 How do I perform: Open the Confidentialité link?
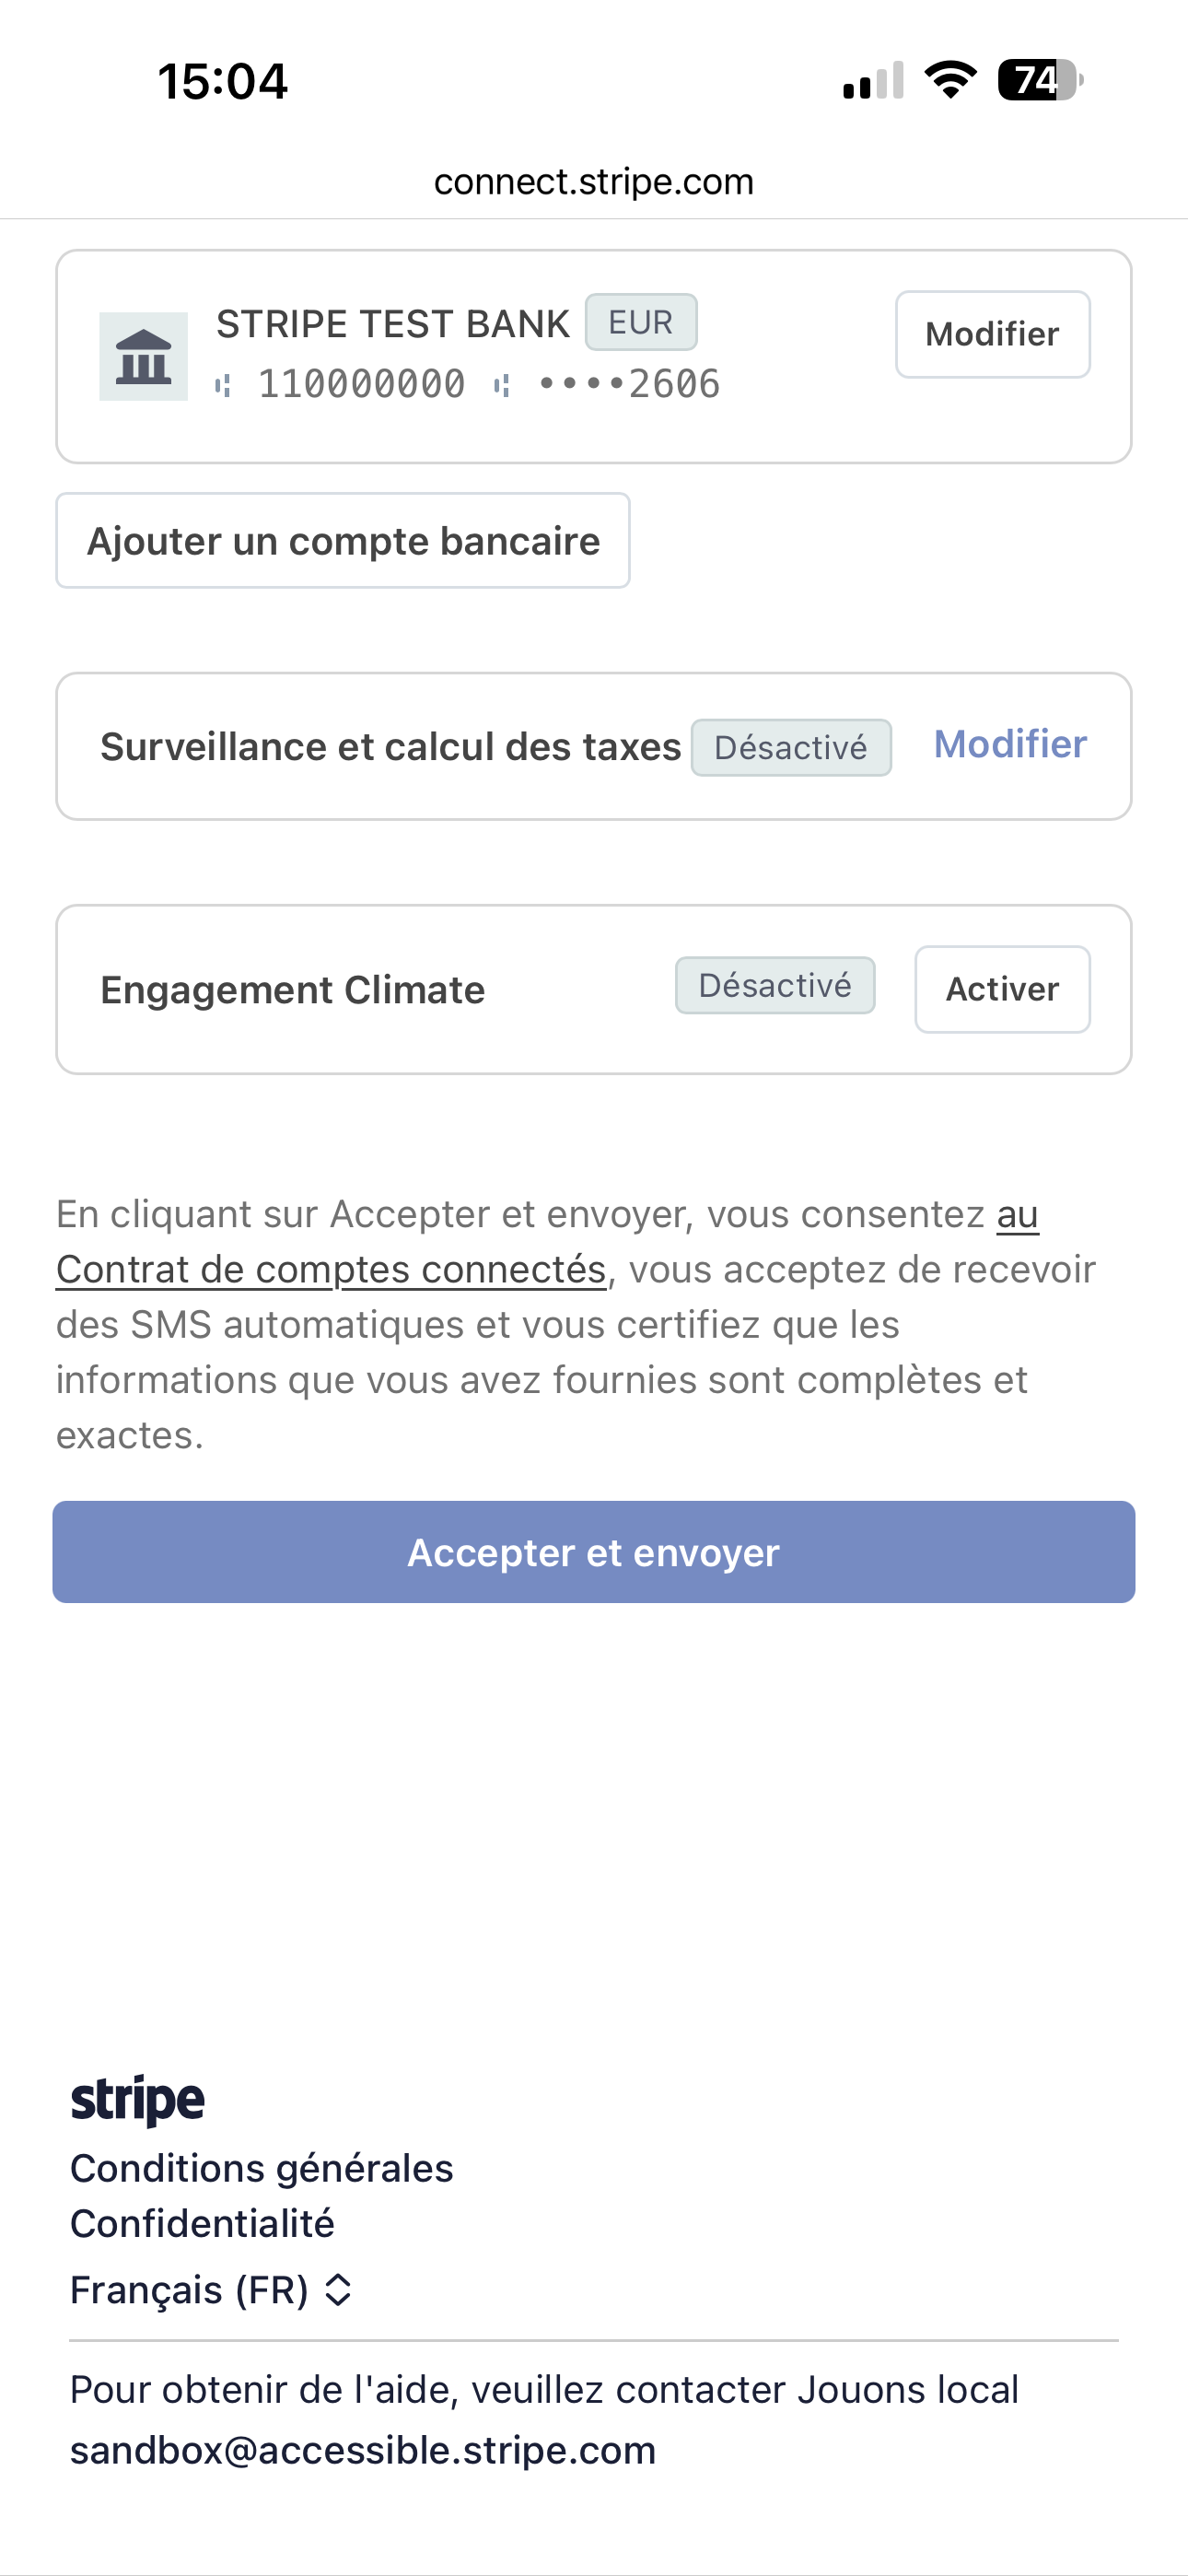coord(203,2223)
